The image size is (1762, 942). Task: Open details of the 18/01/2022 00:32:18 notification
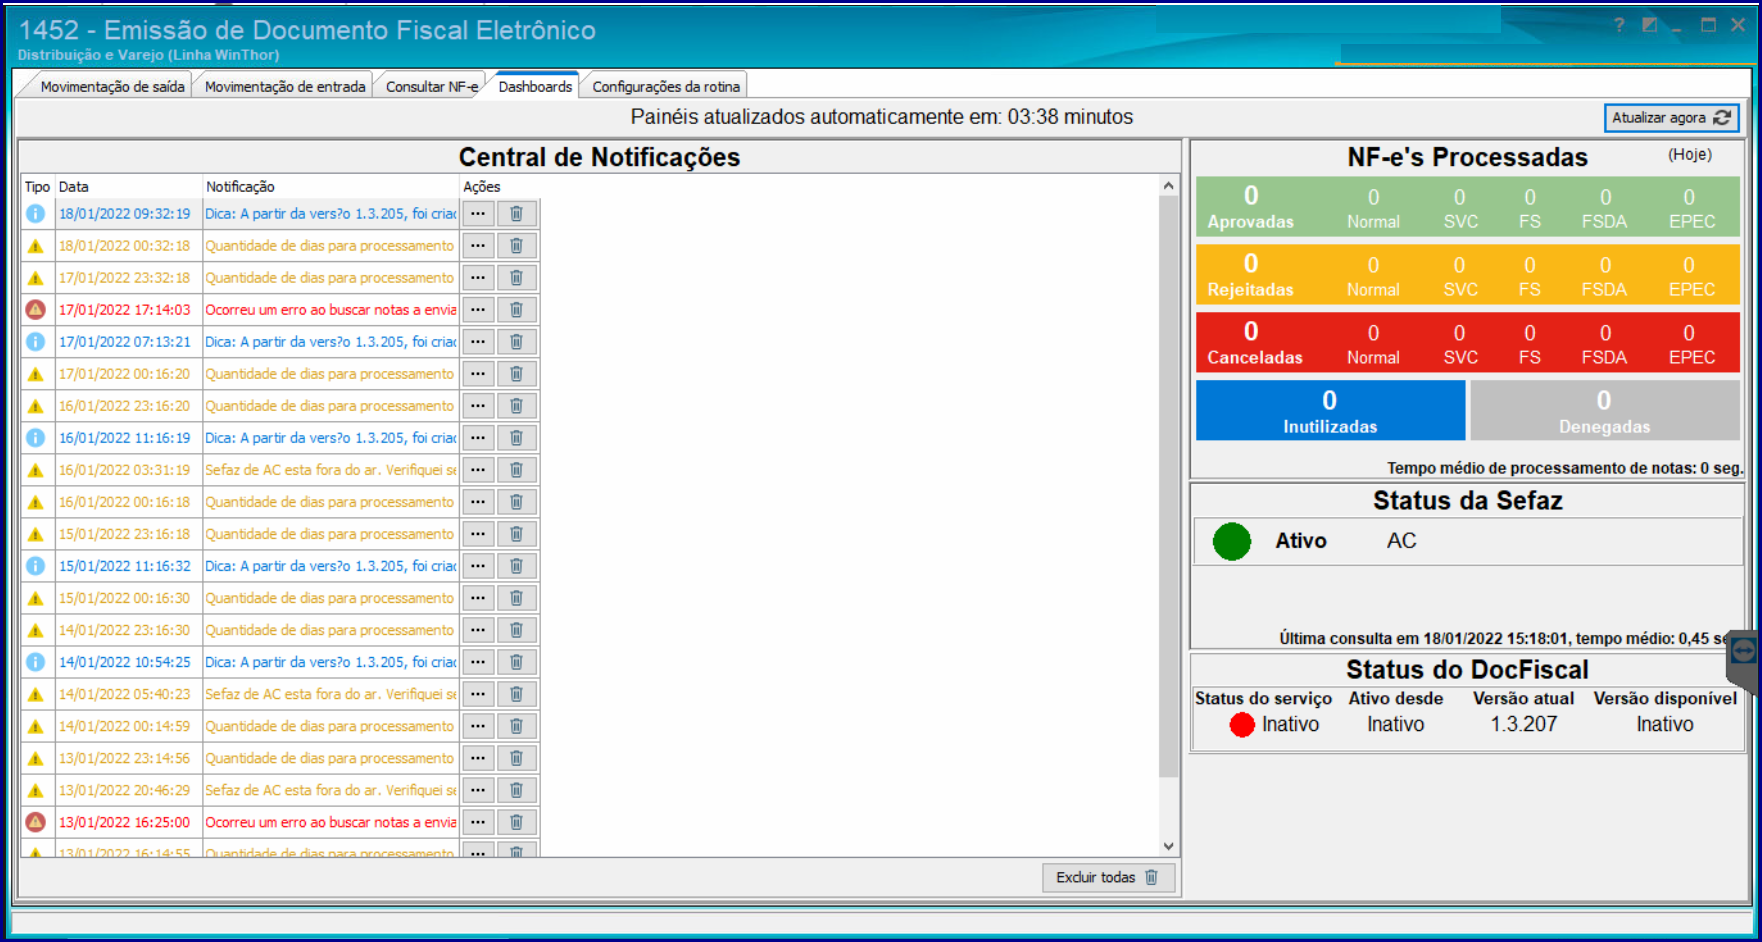pyautogui.click(x=478, y=246)
